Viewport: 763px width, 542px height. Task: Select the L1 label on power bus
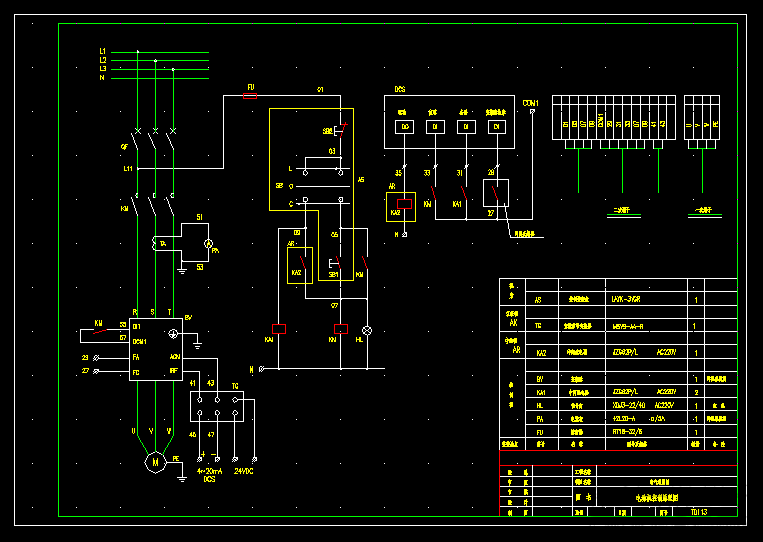coord(103,51)
